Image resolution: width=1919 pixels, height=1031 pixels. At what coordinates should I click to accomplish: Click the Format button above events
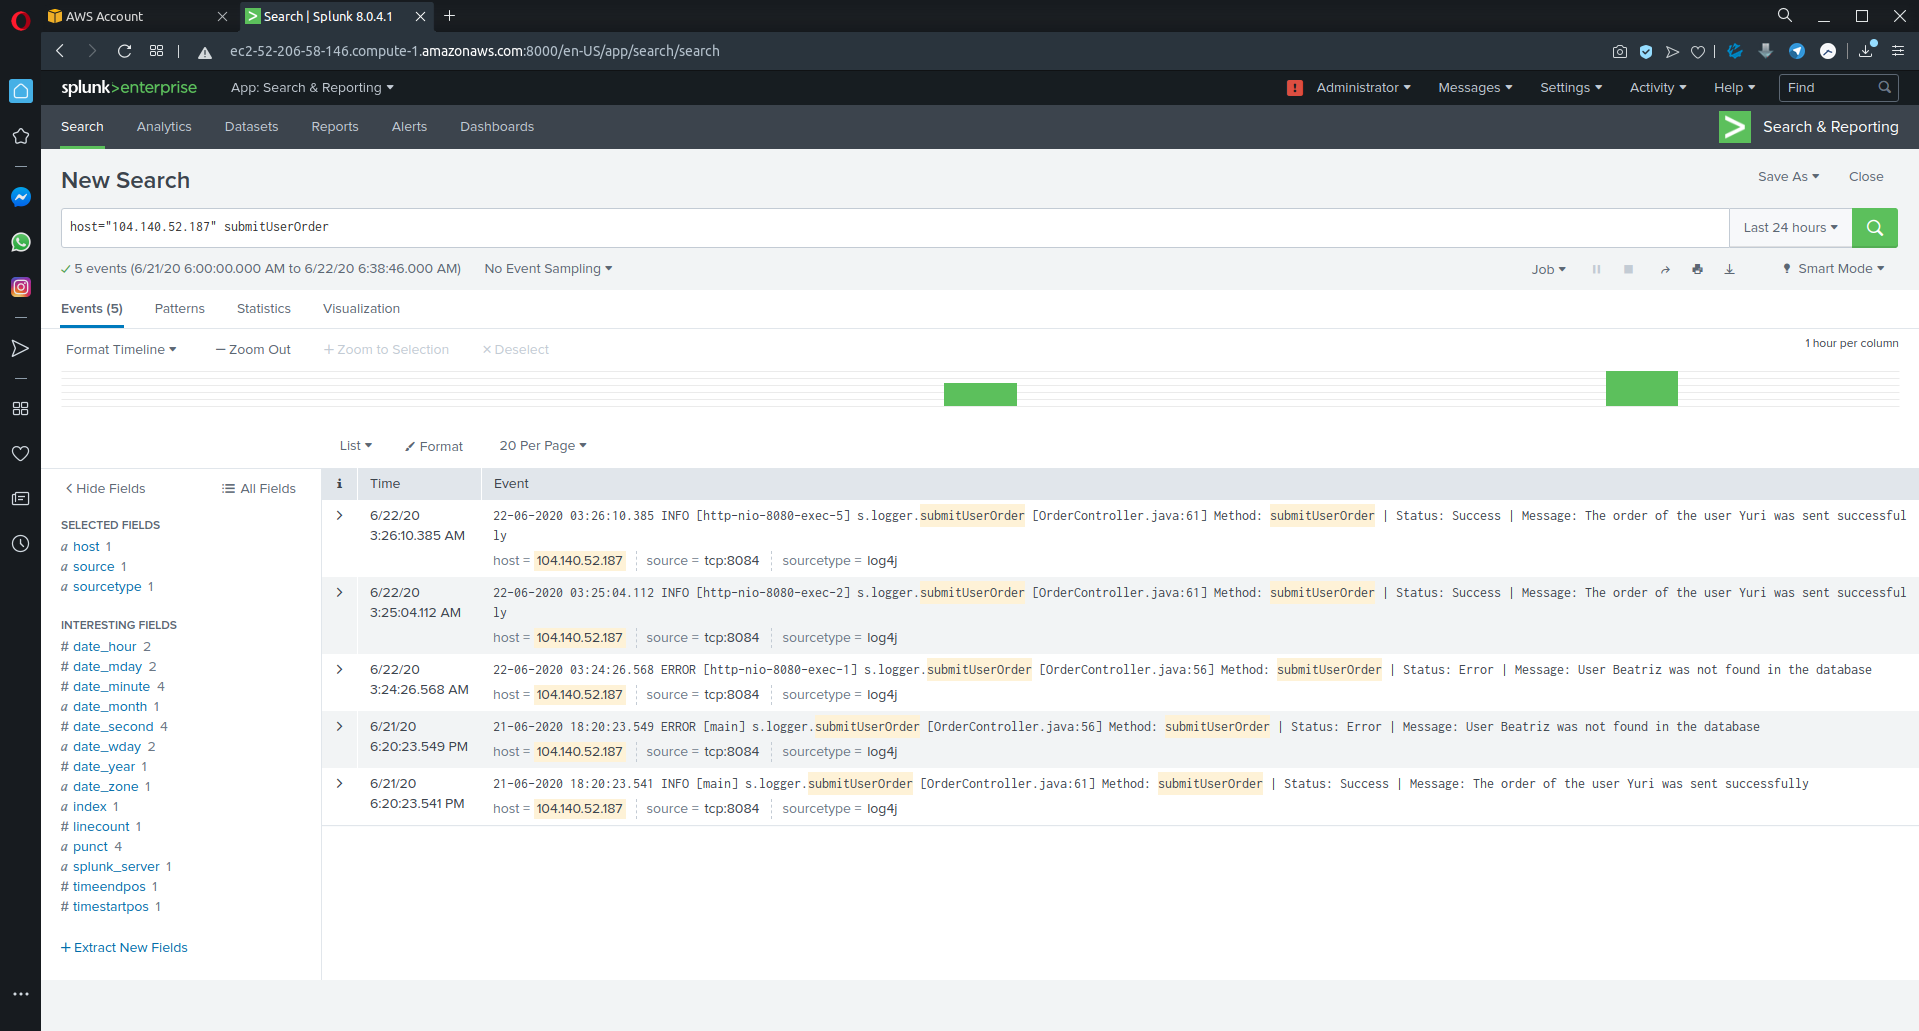click(434, 447)
